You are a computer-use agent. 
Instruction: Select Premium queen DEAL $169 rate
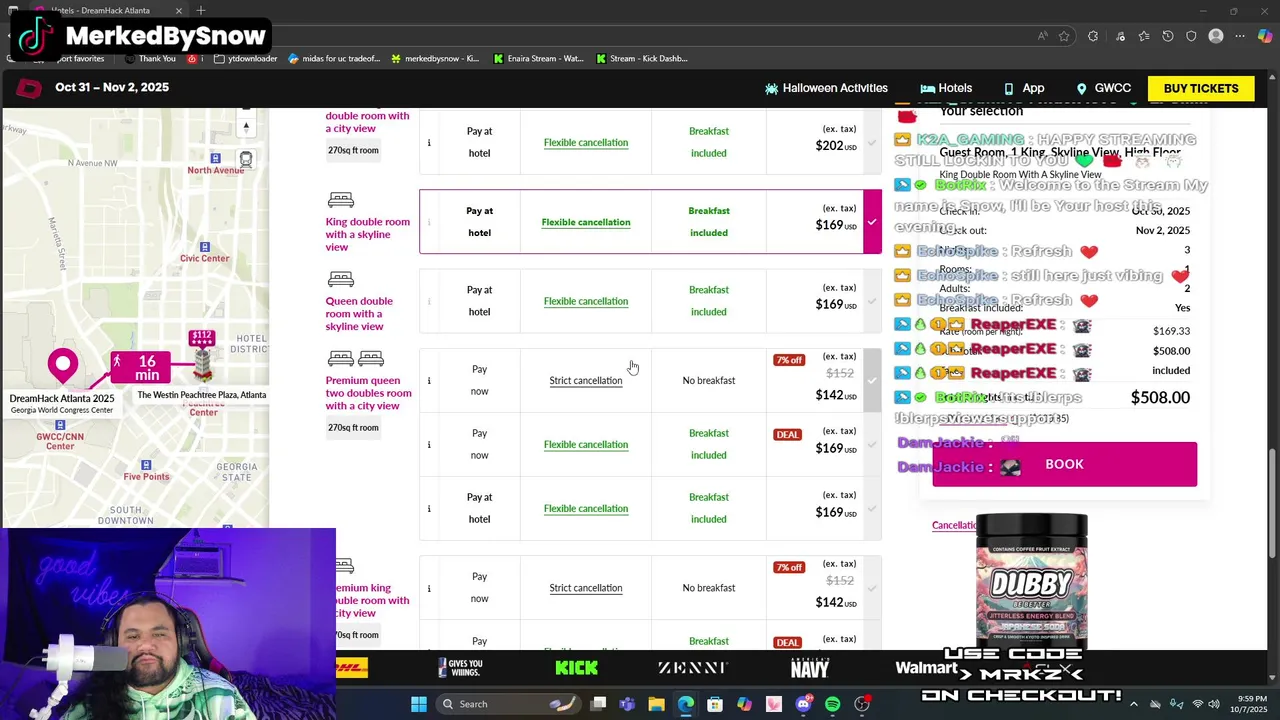(x=872, y=444)
